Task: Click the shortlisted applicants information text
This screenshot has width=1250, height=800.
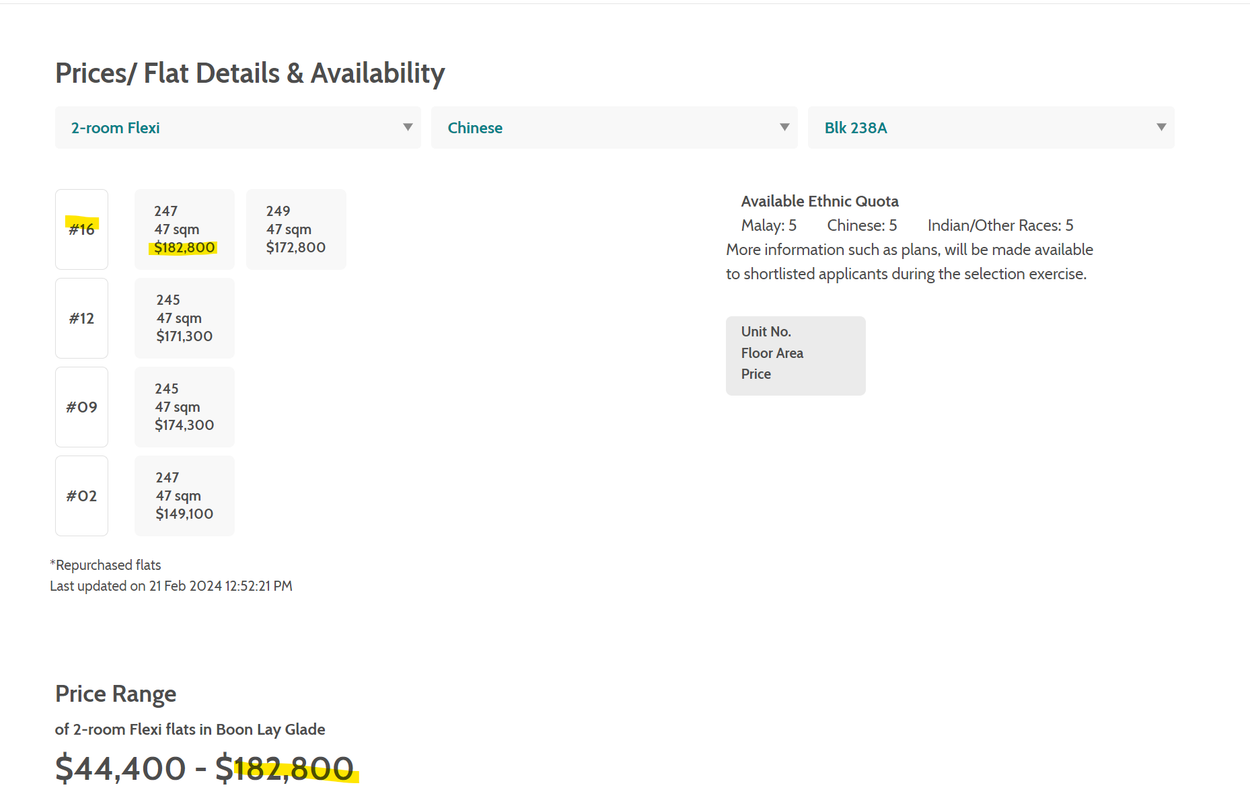Action: coord(910,262)
